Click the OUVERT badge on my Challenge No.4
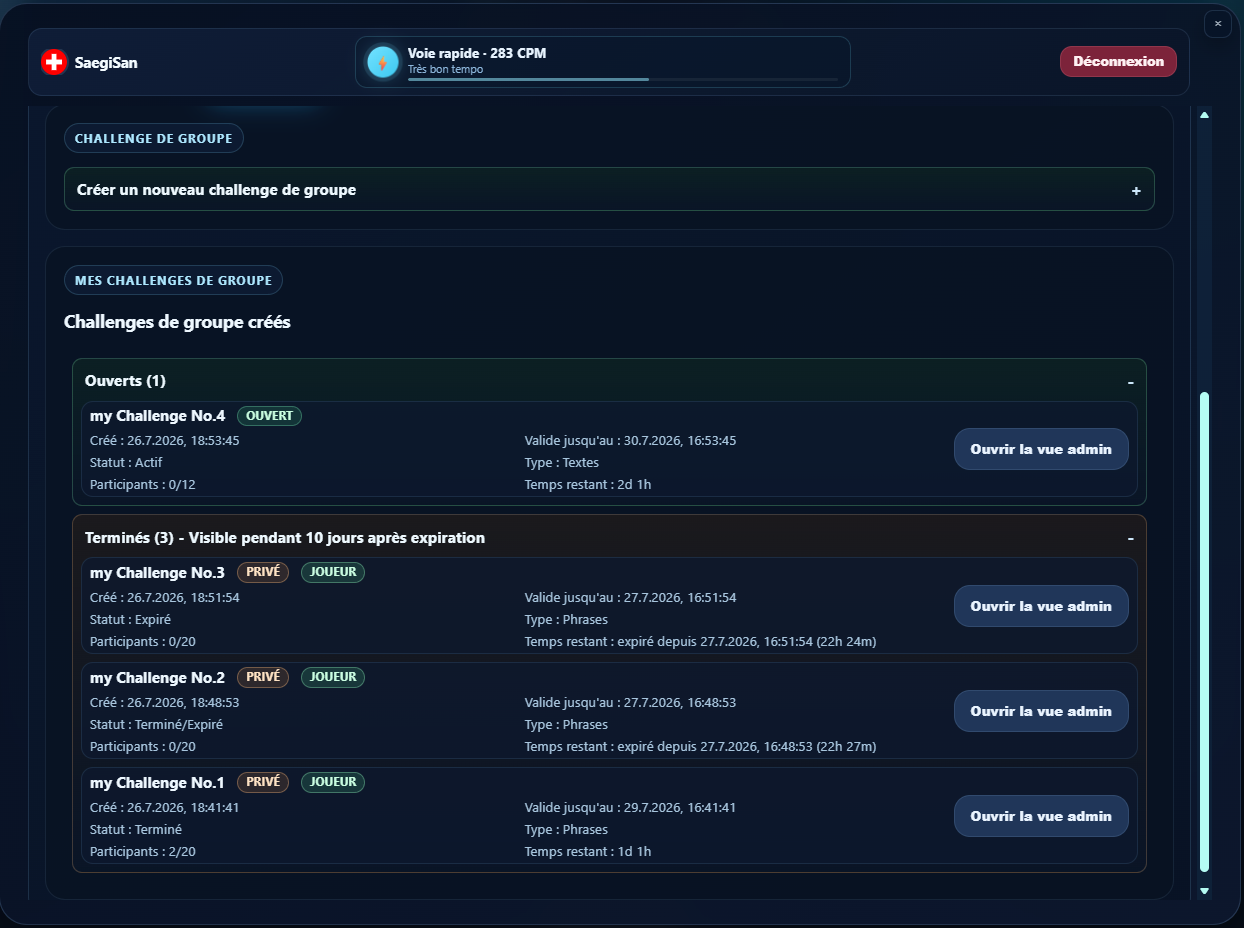 pos(269,415)
